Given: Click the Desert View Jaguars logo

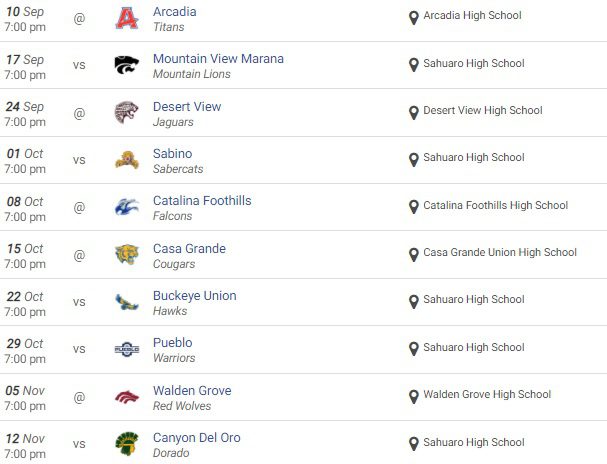Looking at the screenshot, I should click(126, 112).
